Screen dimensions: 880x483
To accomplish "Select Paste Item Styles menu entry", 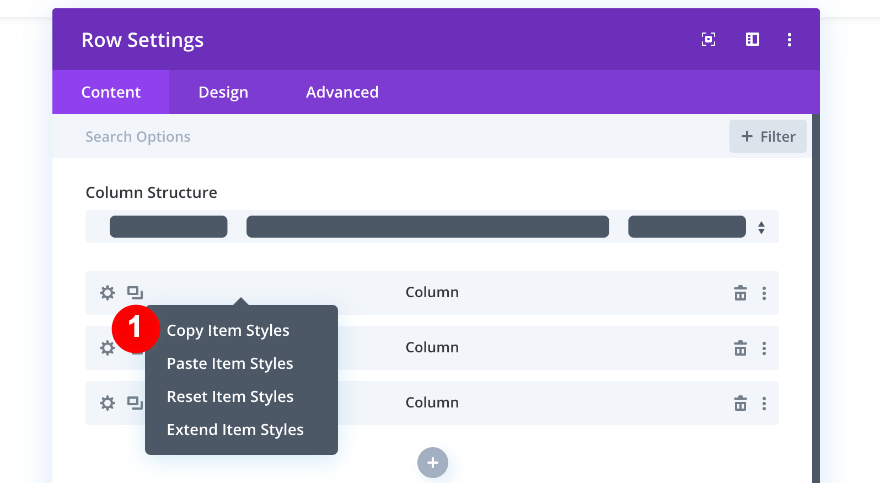I will tap(230, 364).
